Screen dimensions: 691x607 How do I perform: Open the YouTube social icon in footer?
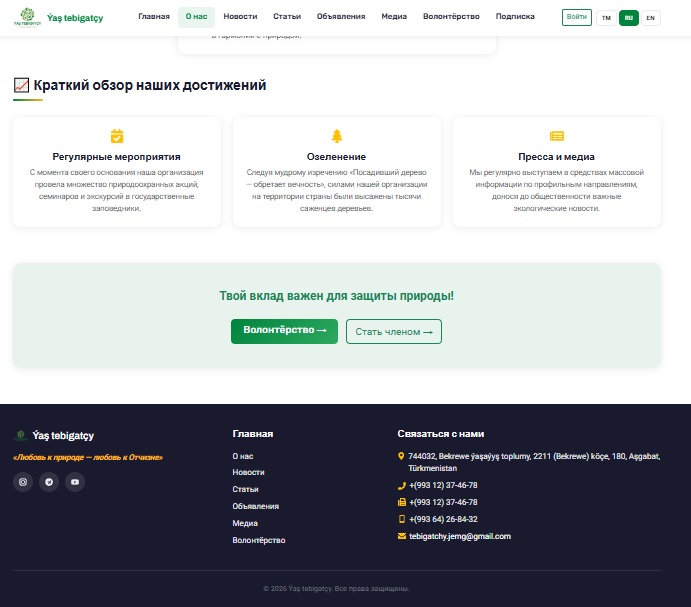click(x=75, y=482)
